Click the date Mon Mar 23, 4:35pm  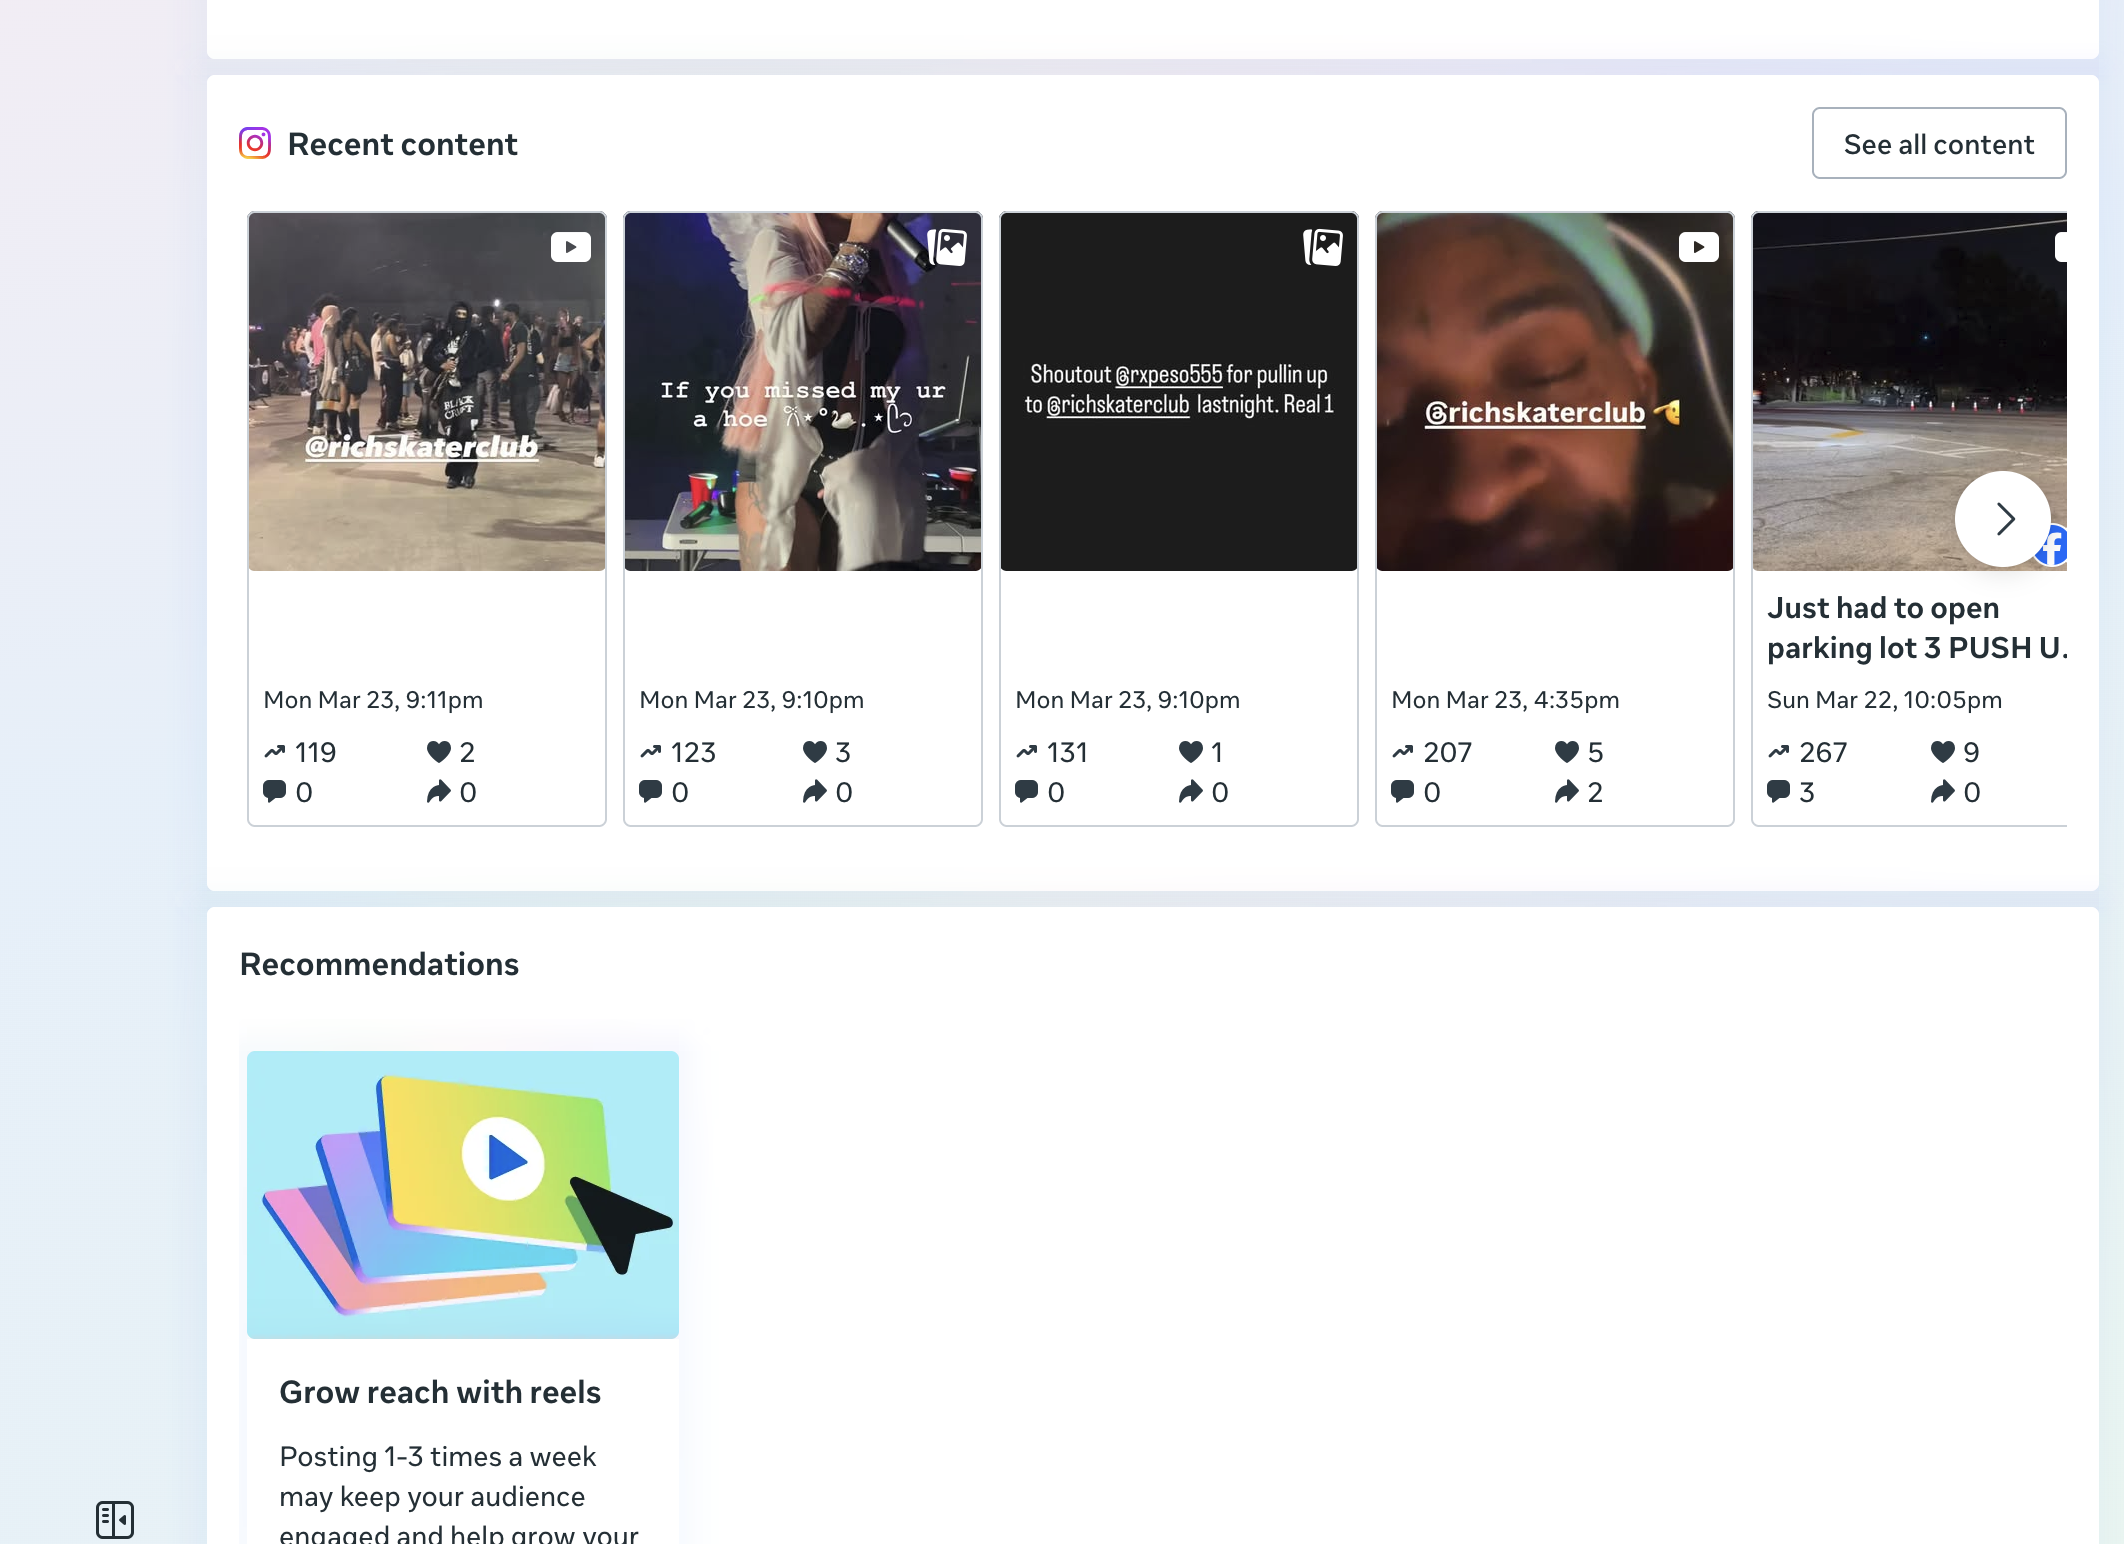(x=1505, y=700)
